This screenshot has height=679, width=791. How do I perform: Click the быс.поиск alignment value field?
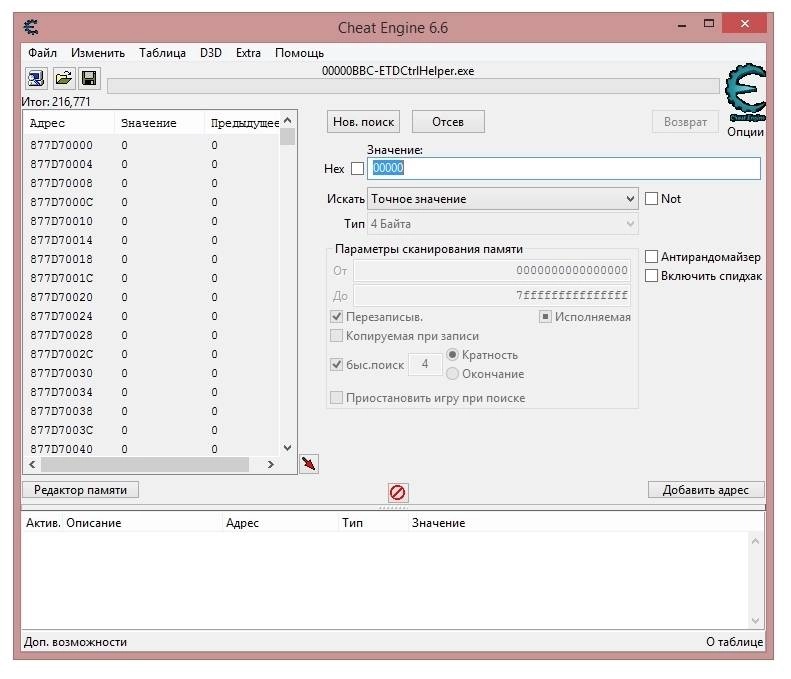click(x=425, y=364)
